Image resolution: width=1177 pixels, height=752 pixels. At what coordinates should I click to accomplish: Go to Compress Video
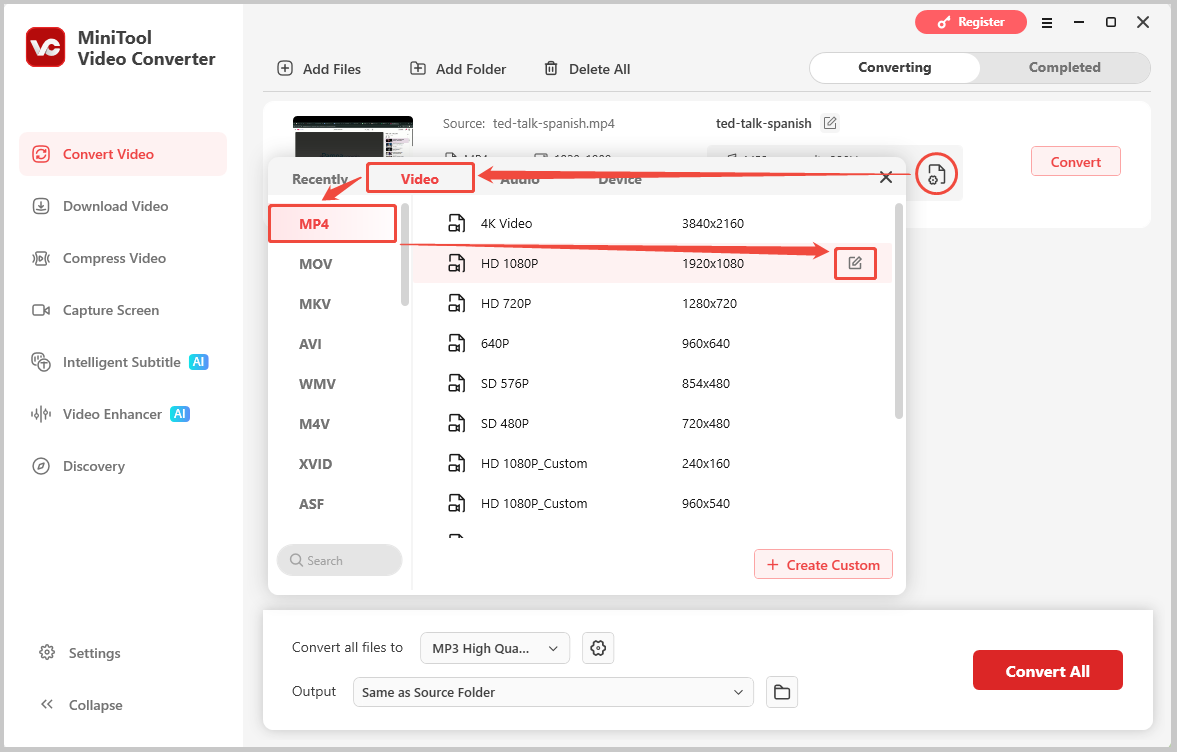pos(98,258)
